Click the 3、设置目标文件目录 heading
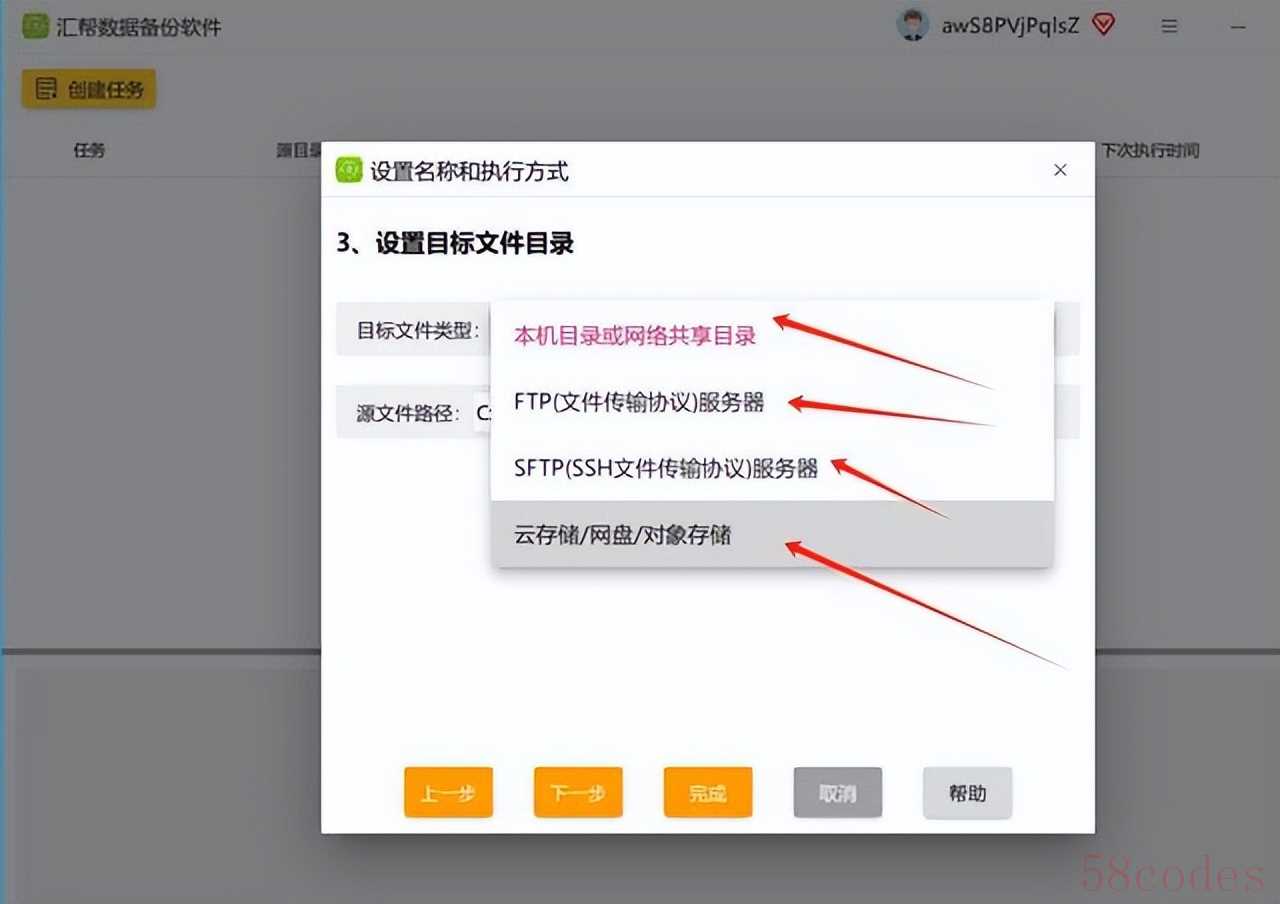 (455, 244)
